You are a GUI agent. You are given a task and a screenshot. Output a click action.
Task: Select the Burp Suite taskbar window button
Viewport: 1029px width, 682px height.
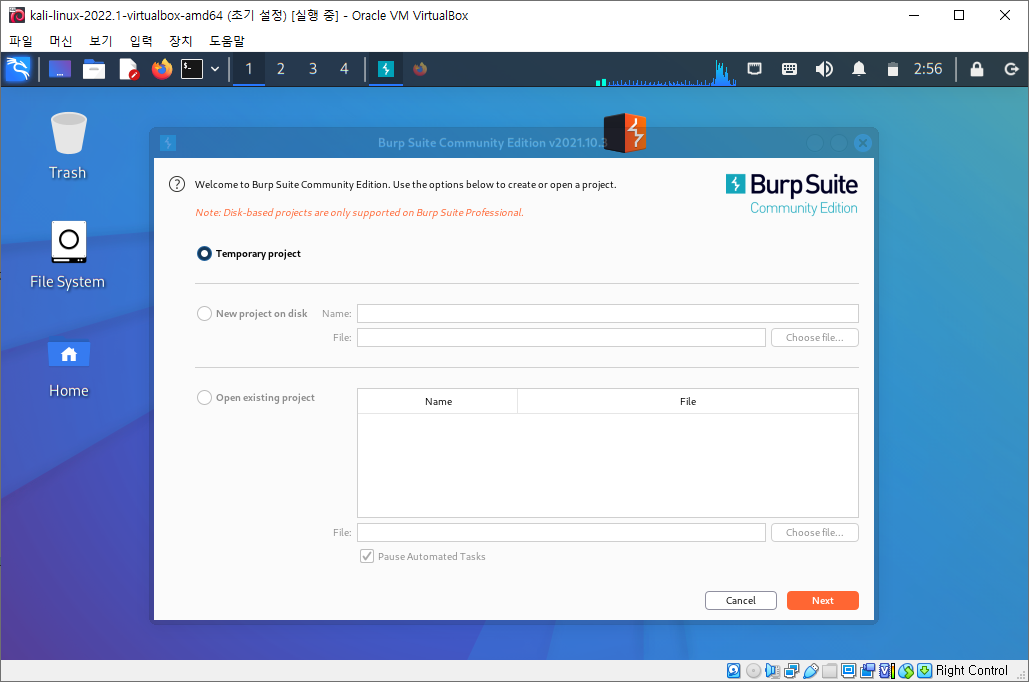pyautogui.click(x=386, y=69)
